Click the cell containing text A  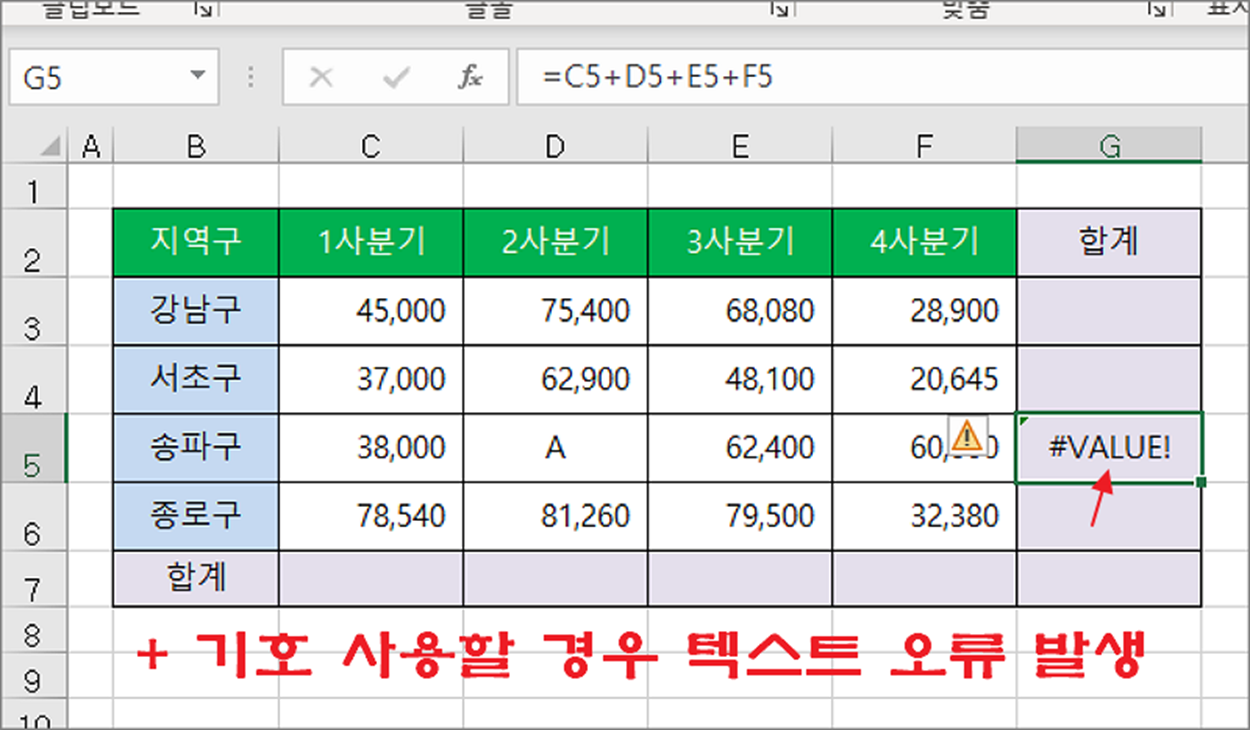(555, 447)
